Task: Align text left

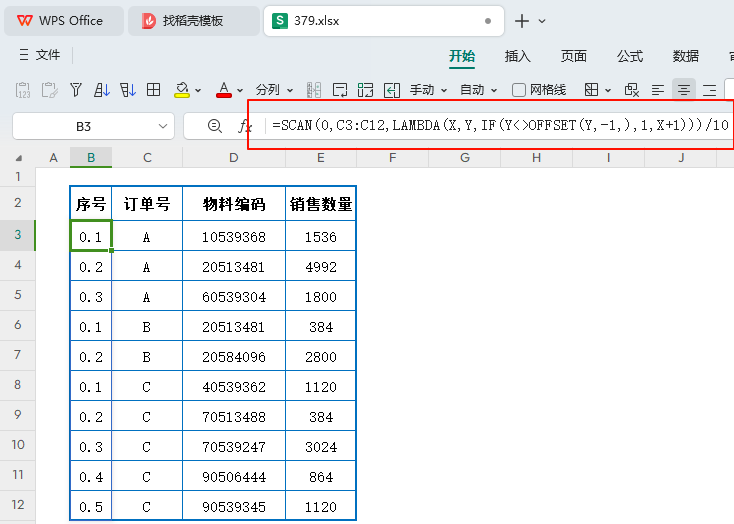Action: [658, 89]
